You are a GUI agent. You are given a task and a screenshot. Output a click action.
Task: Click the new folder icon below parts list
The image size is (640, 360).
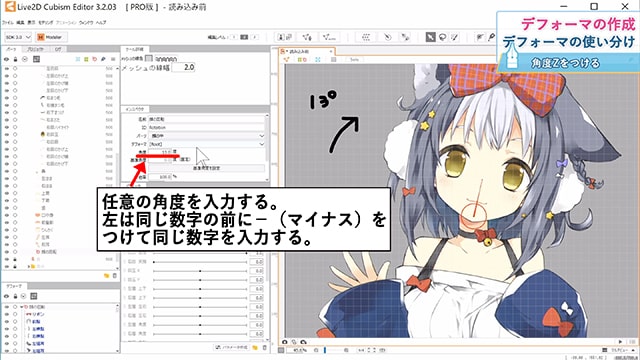(106, 276)
